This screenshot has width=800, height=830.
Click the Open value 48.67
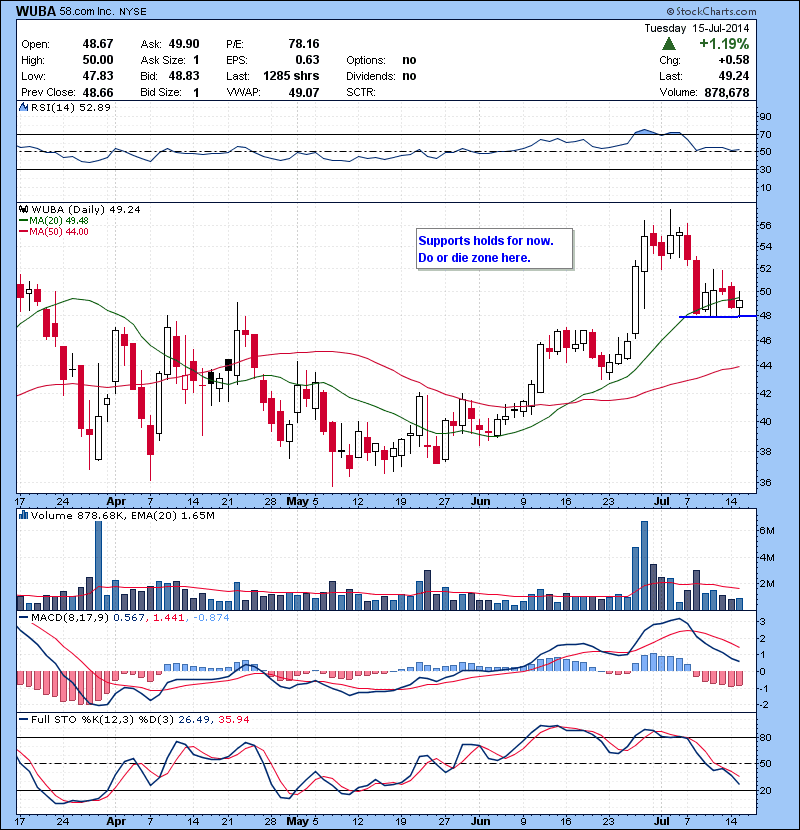click(x=98, y=43)
